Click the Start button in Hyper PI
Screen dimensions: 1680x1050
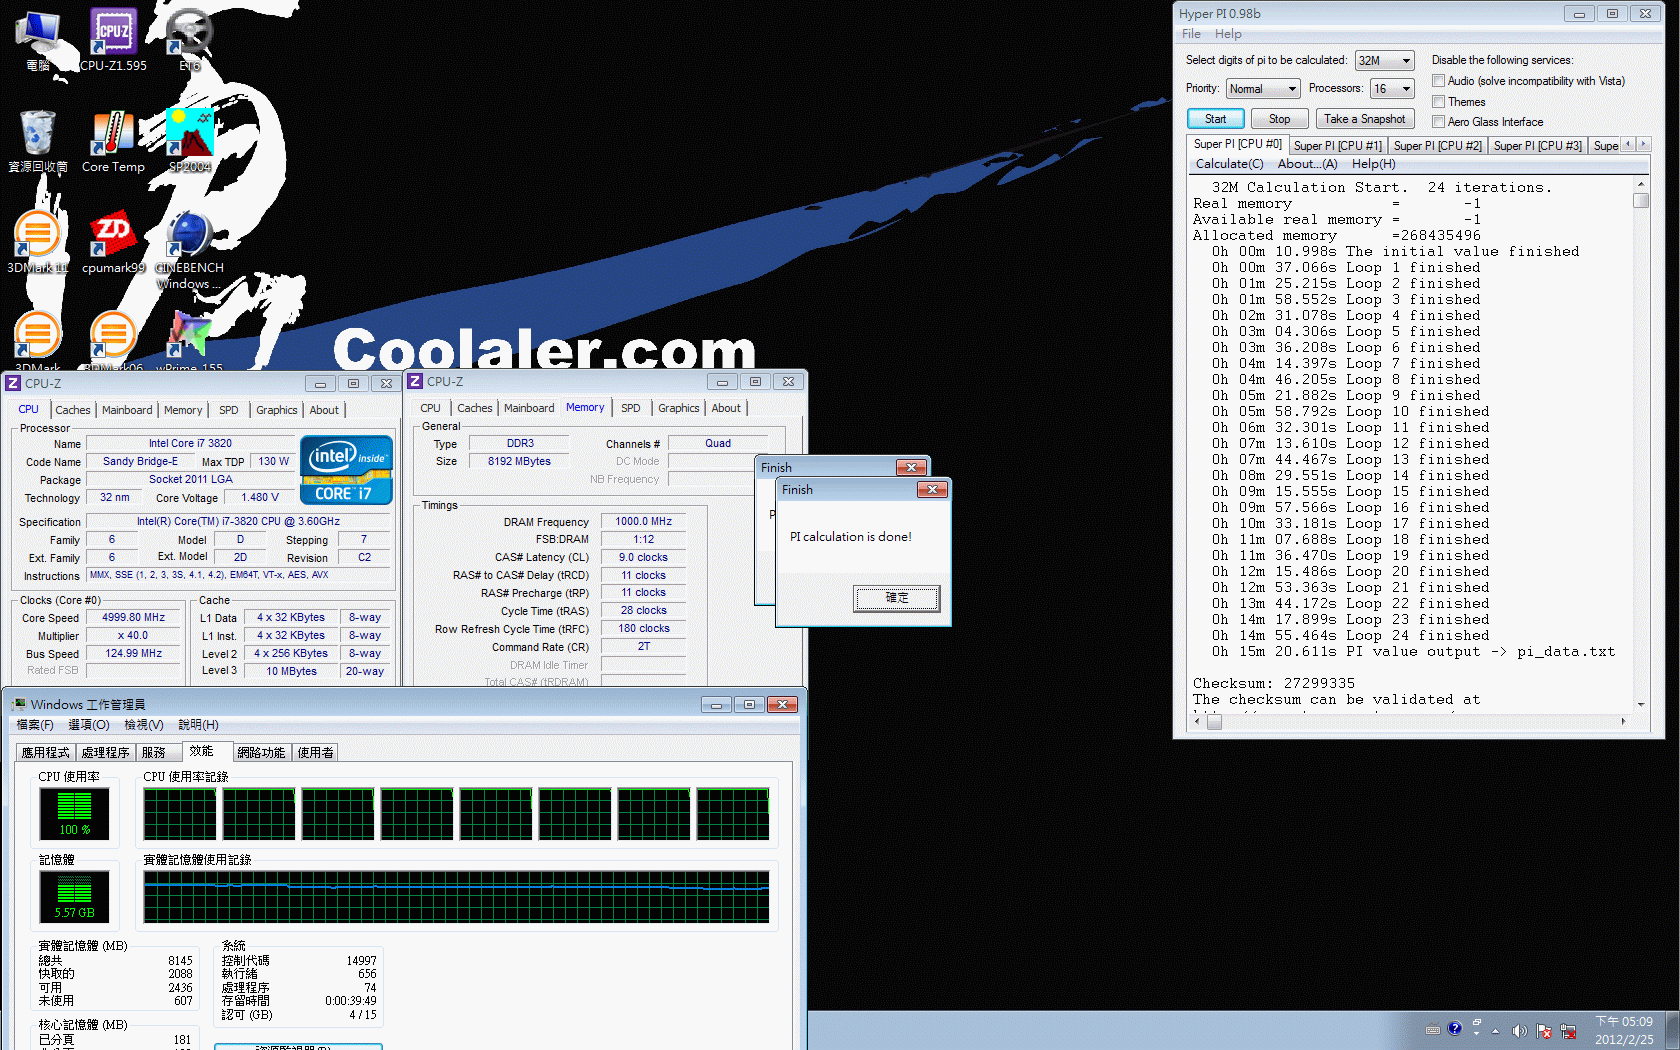pyautogui.click(x=1216, y=119)
